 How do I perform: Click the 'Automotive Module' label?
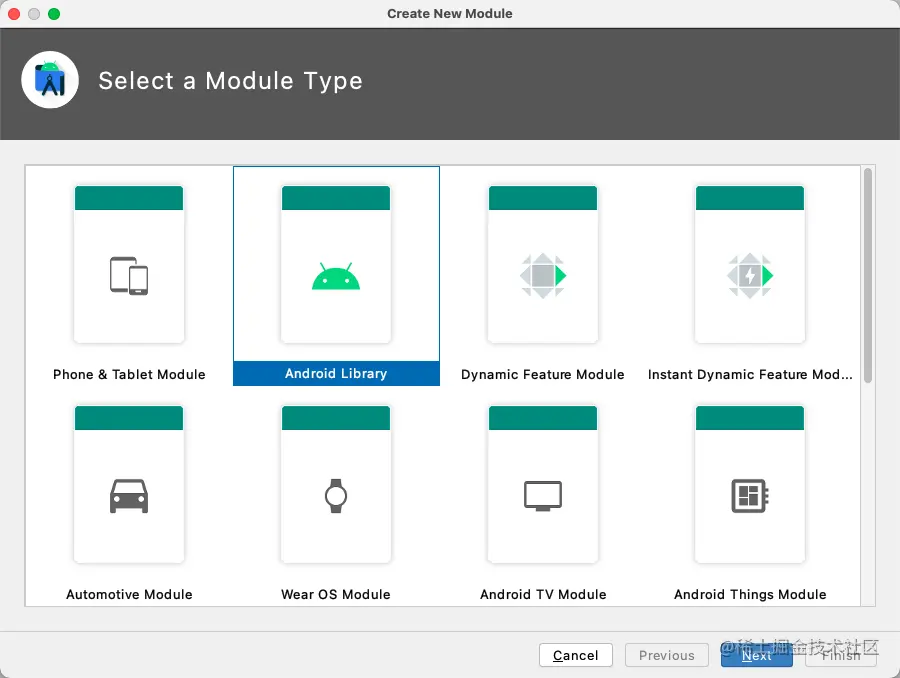(129, 594)
